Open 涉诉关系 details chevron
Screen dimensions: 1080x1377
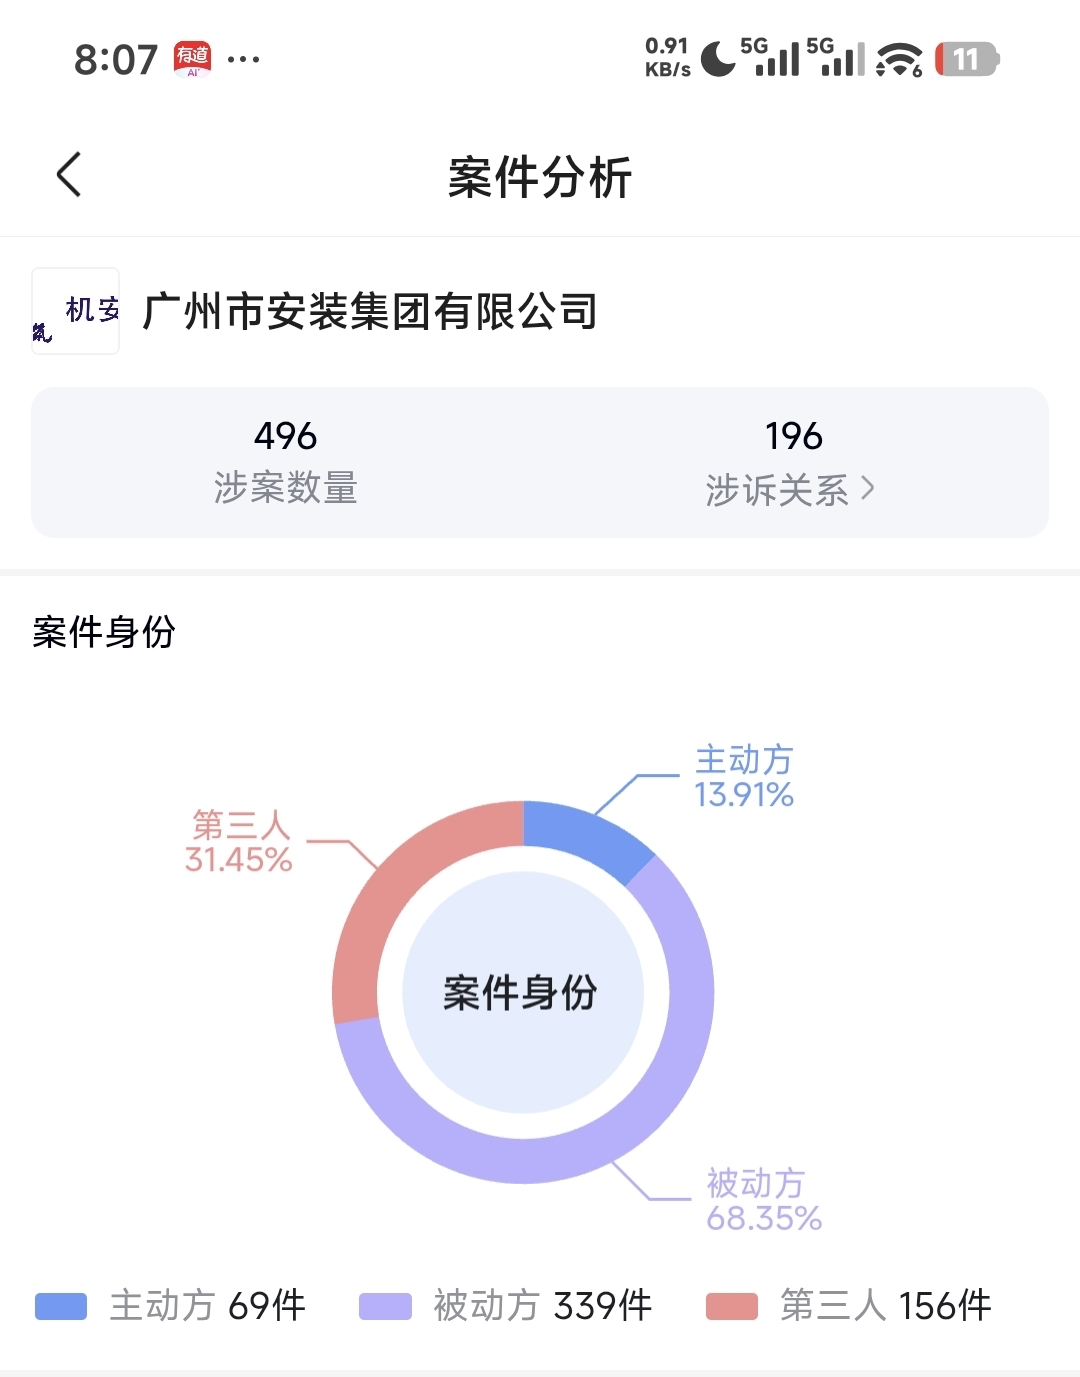point(868,488)
